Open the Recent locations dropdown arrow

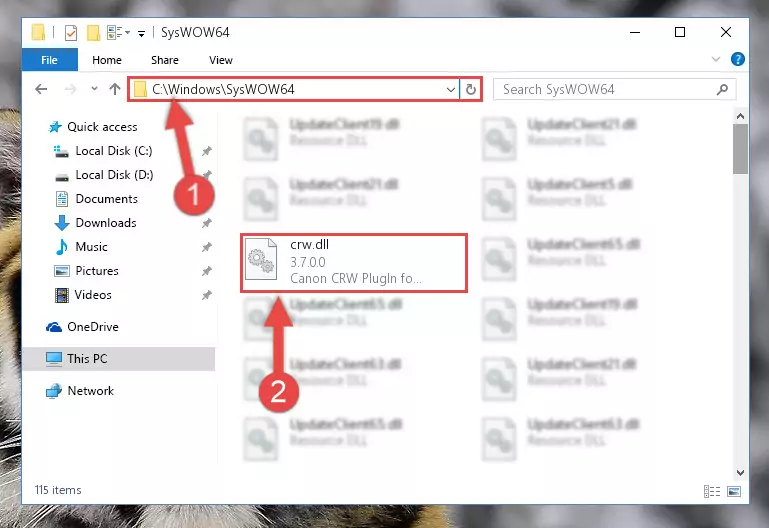pyautogui.click(x=94, y=89)
